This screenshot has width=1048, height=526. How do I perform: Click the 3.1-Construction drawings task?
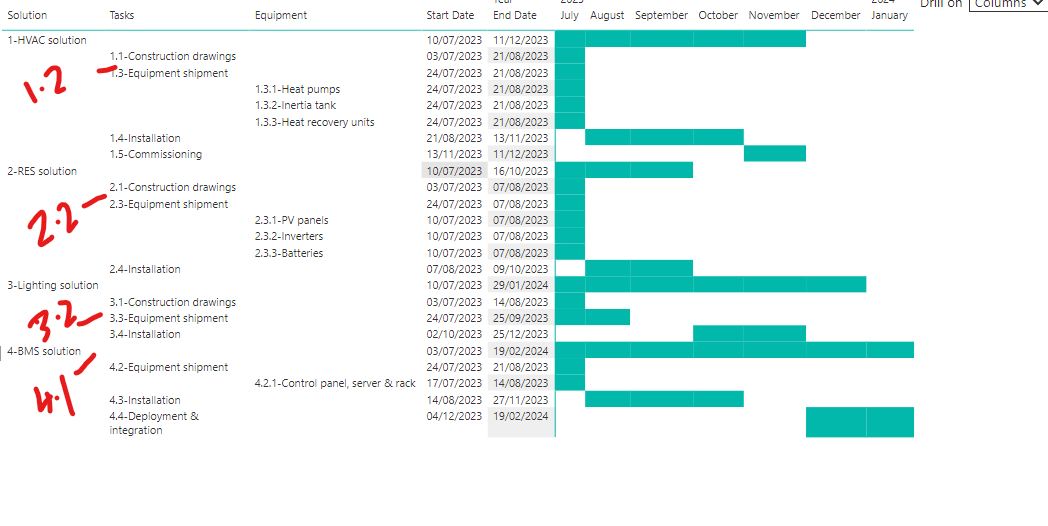pos(172,302)
